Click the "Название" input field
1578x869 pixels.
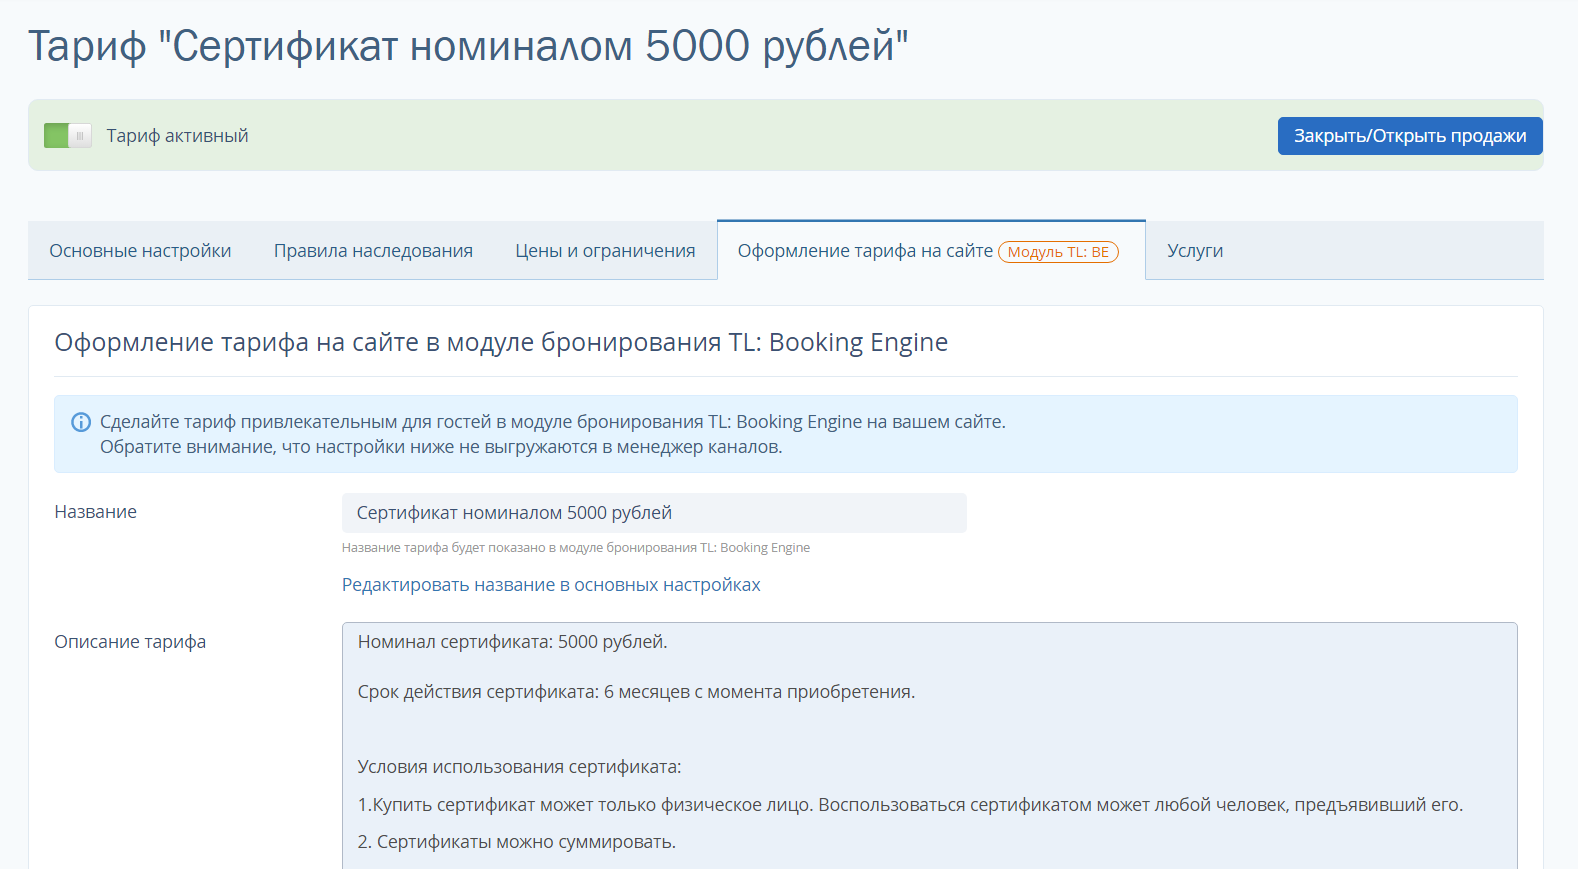click(x=654, y=513)
